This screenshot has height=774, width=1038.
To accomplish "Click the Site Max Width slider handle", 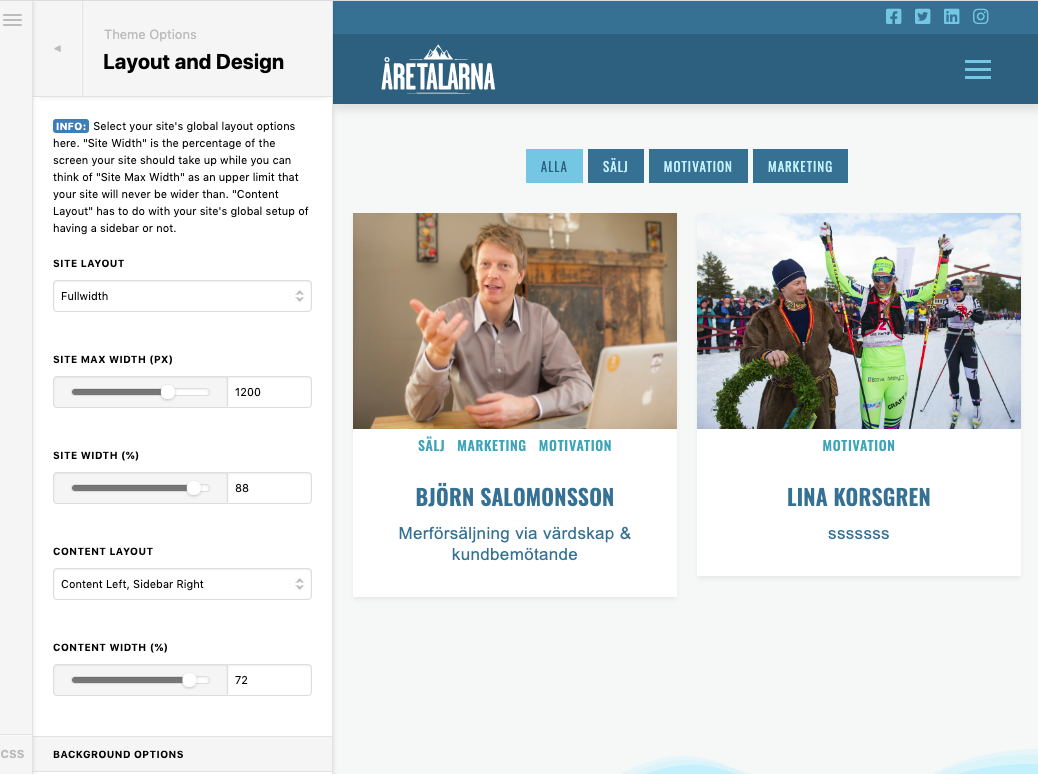I will 168,392.
